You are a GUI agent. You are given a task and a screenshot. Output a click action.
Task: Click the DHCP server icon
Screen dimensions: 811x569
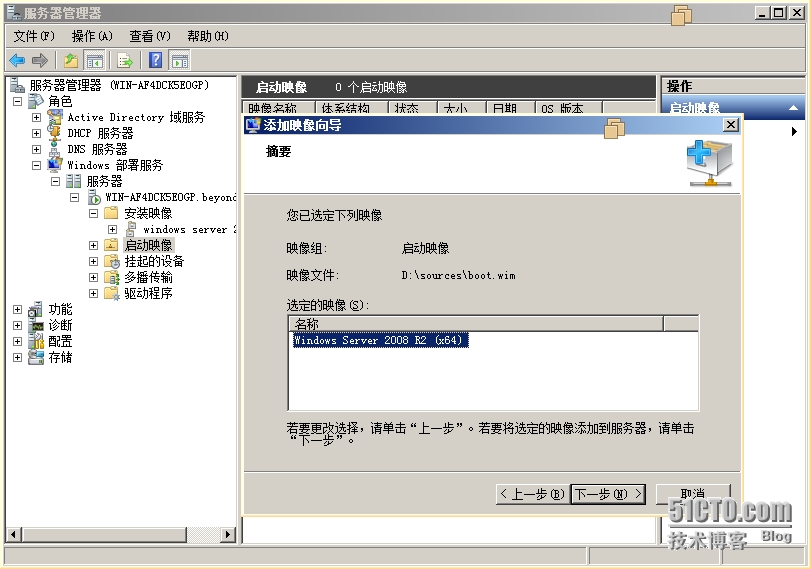point(54,133)
